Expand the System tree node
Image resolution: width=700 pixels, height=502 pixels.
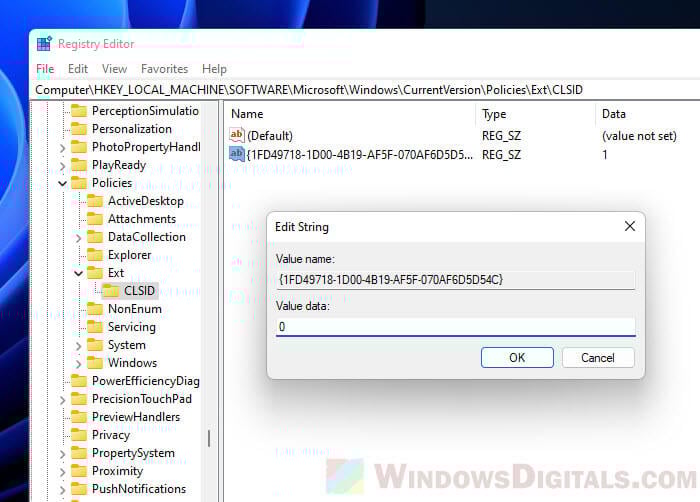point(79,346)
